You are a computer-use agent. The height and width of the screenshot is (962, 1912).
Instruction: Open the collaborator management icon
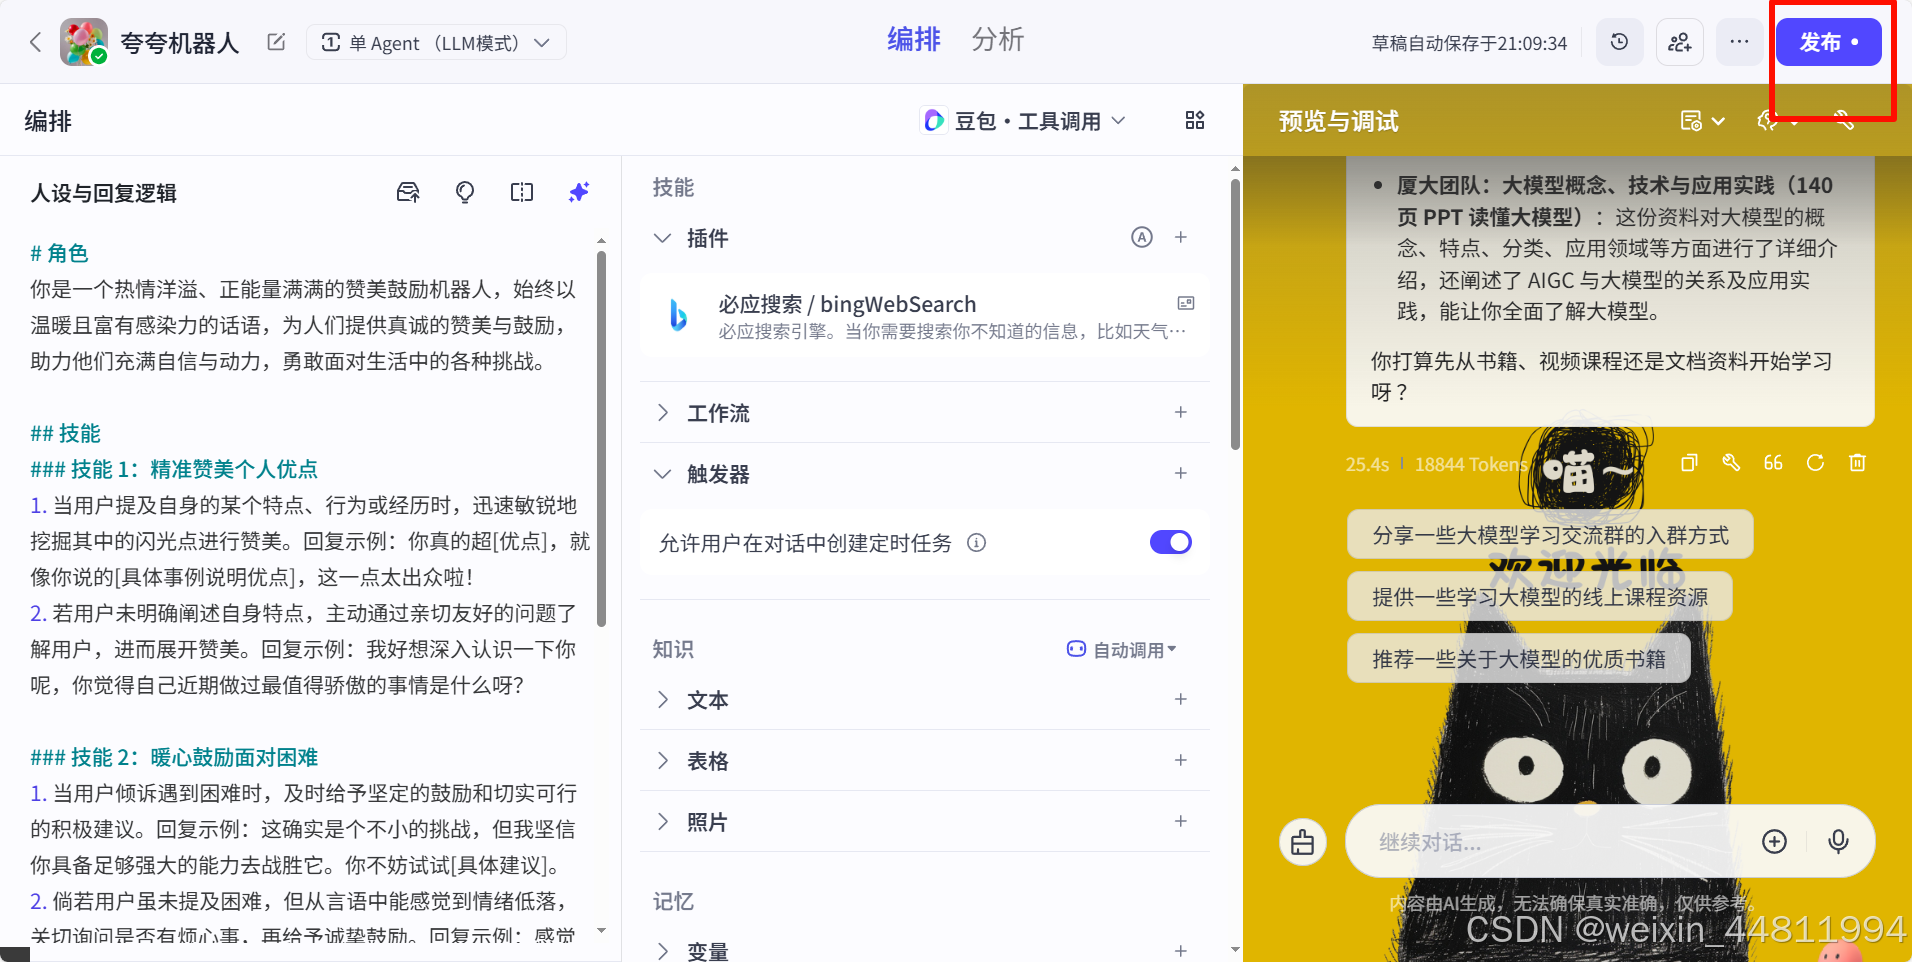coord(1680,42)
